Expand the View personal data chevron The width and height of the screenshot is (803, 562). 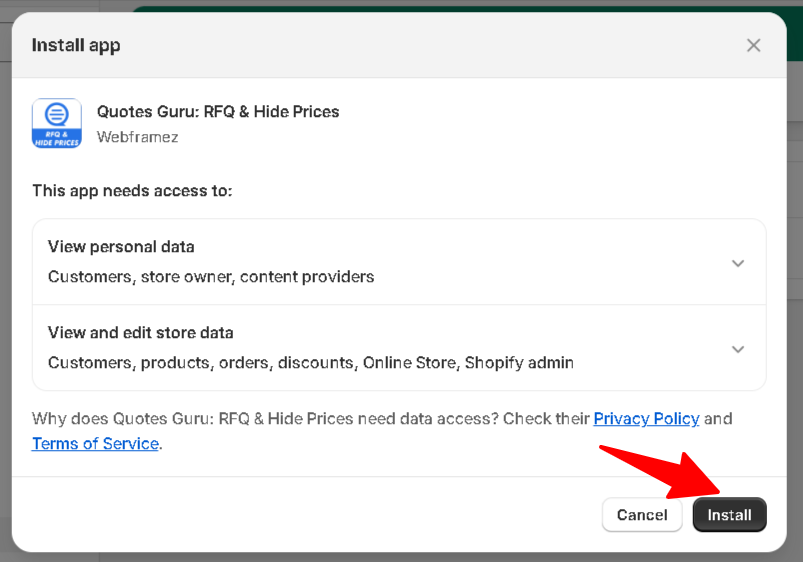[738, 263]
